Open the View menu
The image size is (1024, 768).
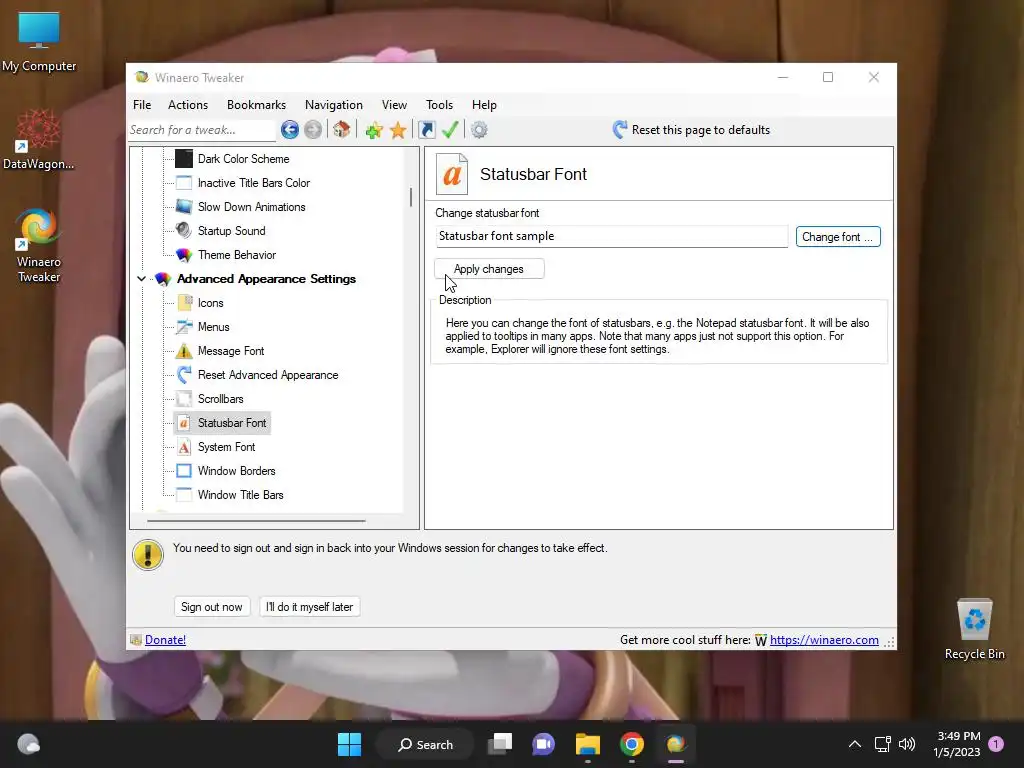pos(394,104)
